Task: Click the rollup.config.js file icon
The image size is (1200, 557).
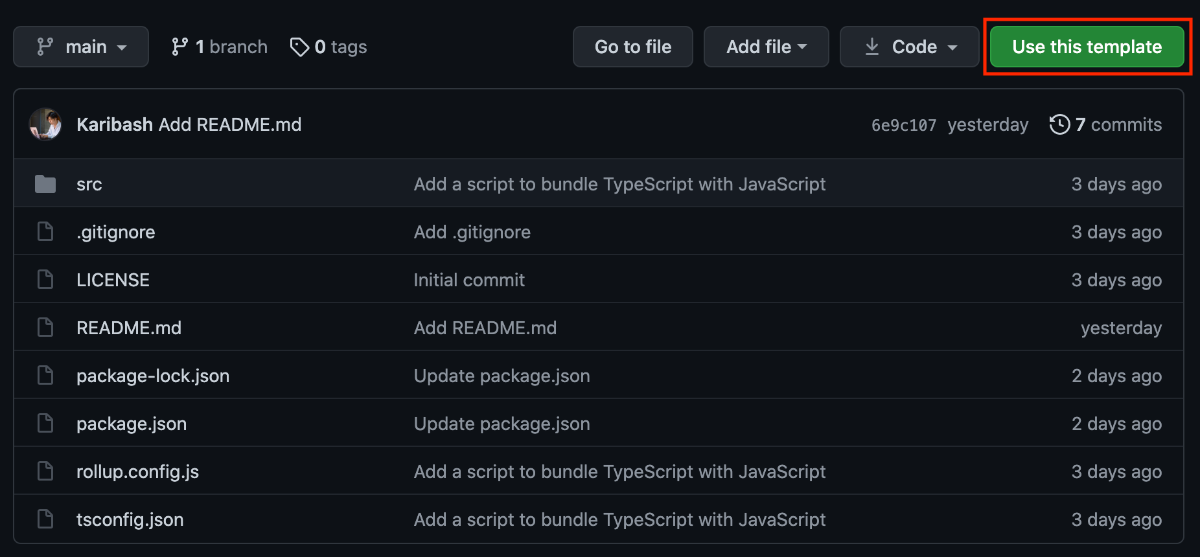Action: point(45,472)
